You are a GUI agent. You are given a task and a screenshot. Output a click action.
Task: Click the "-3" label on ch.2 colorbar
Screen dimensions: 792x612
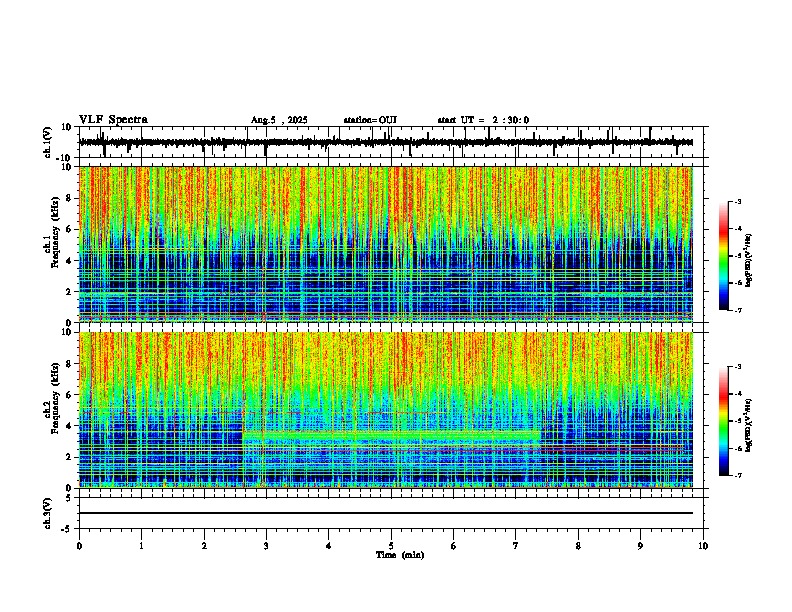pyautogui.click(x=737, y=367)
